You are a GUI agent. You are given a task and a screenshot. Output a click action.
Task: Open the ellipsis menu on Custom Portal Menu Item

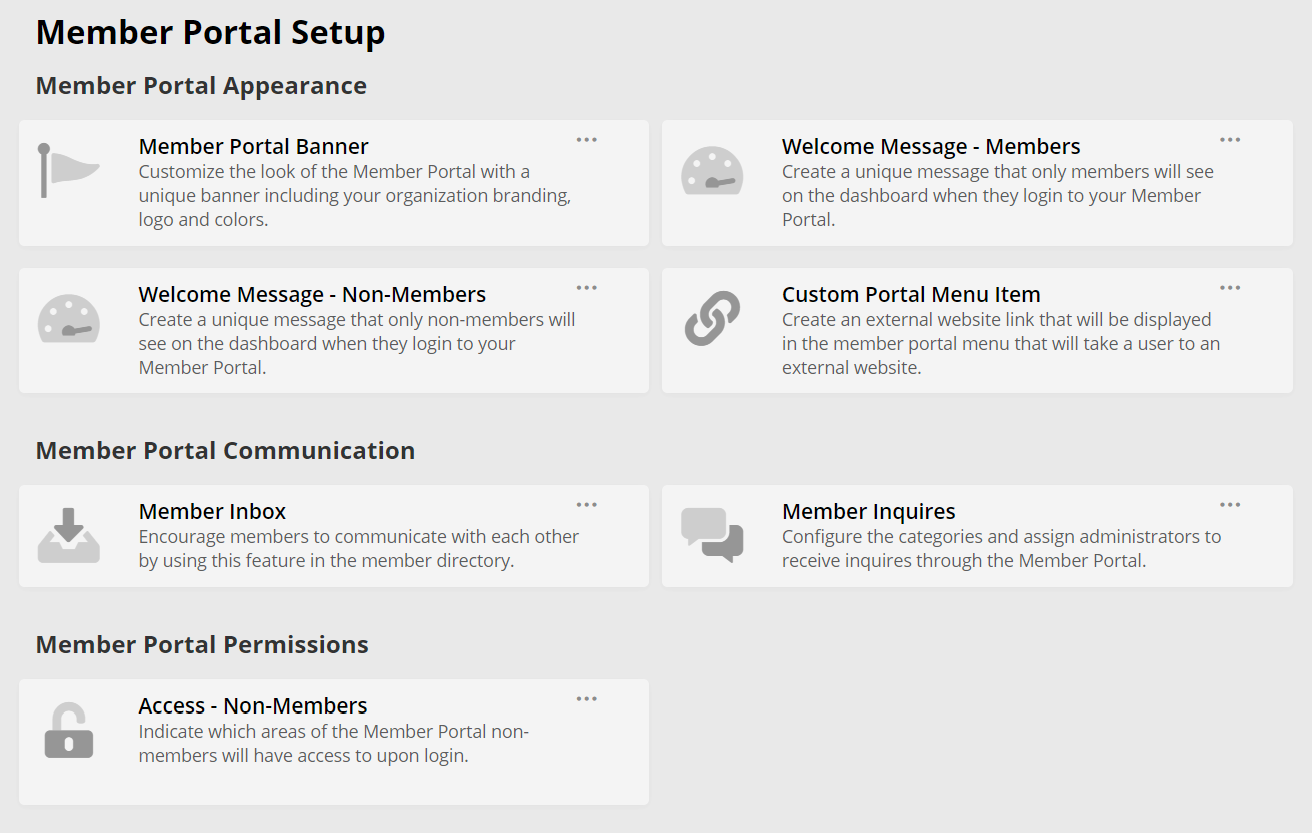[x=1229, y=287]
